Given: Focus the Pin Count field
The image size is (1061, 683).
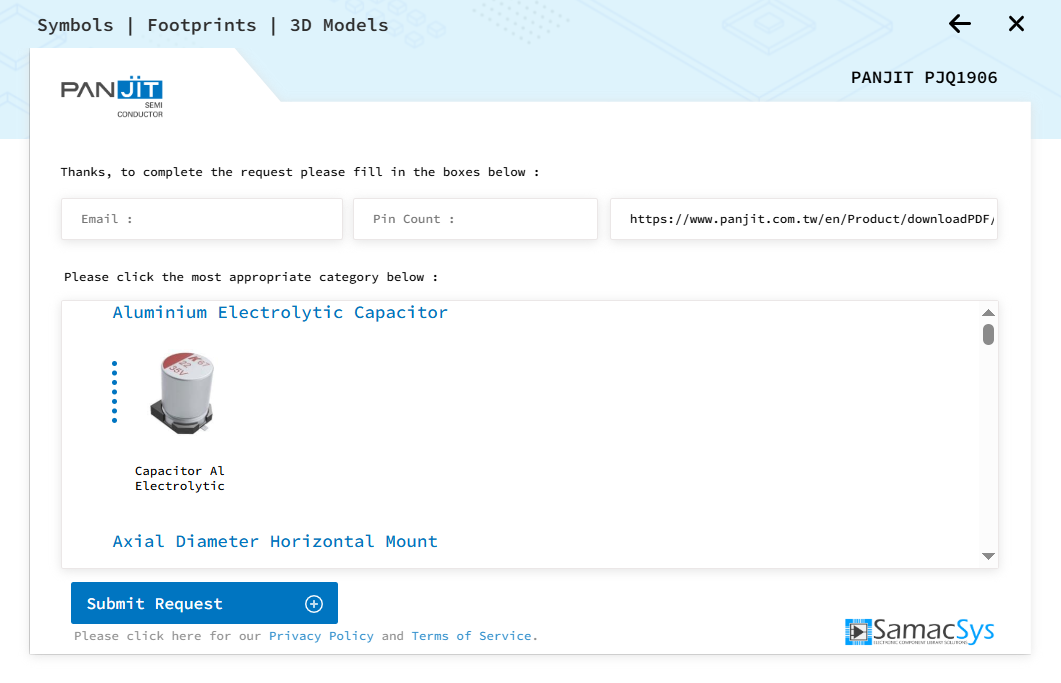Looking at the screenshot, I should [475, 219].
